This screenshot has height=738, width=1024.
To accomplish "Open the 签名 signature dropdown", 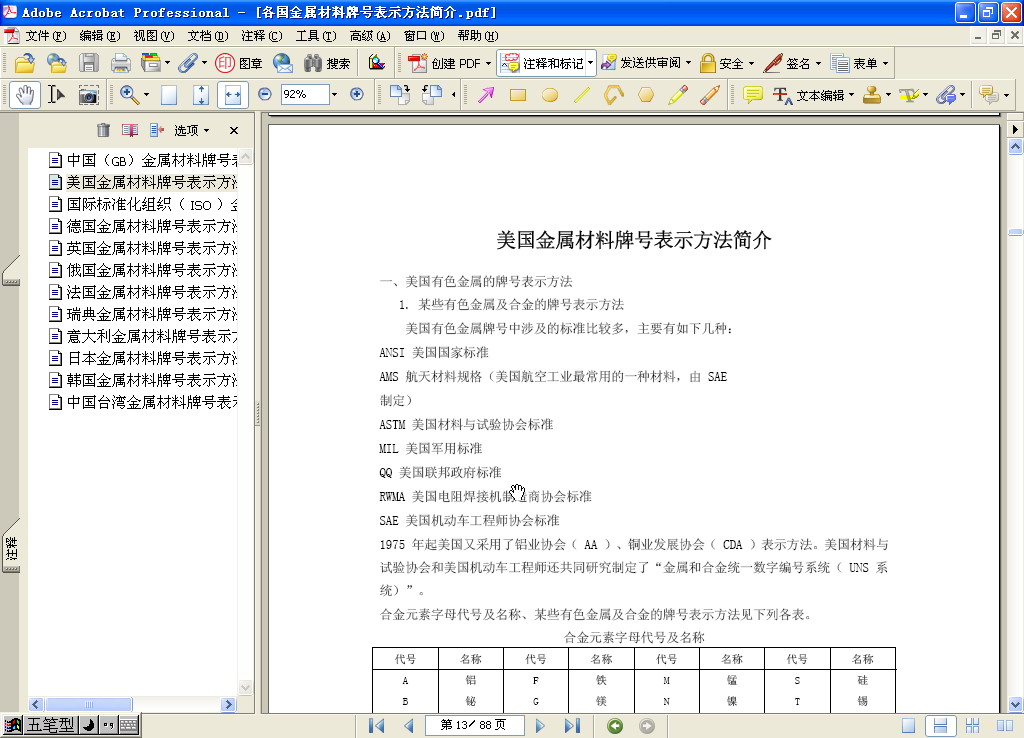I will 818,63.
